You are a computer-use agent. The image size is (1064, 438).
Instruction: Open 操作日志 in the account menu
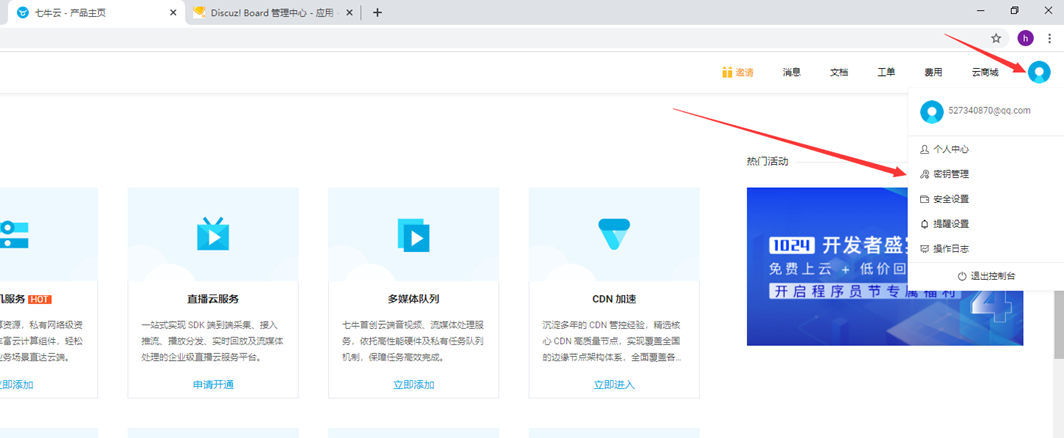tap(986, 249)
